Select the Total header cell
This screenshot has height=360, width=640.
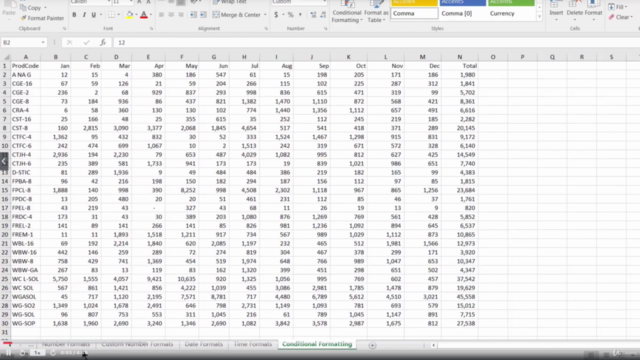pyautogui.click(x=460, y=66)
